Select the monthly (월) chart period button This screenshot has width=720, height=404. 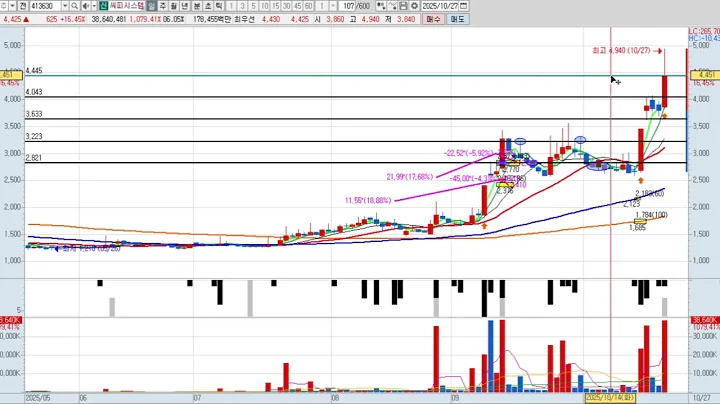click(174, 6)
